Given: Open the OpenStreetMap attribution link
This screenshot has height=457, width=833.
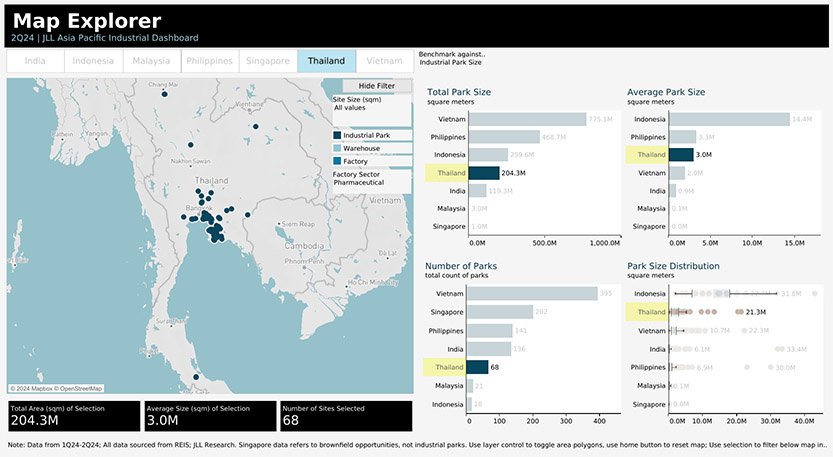Looking at the screenshot, I should point(81,388).
